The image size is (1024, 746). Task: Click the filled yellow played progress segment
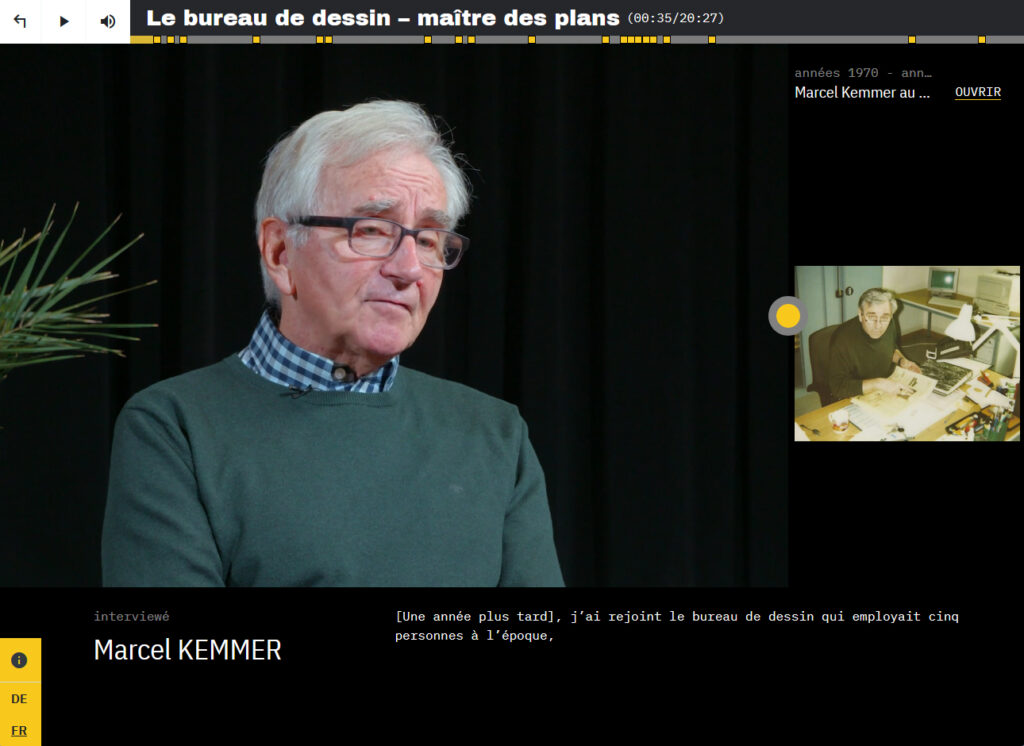[142, 40]
